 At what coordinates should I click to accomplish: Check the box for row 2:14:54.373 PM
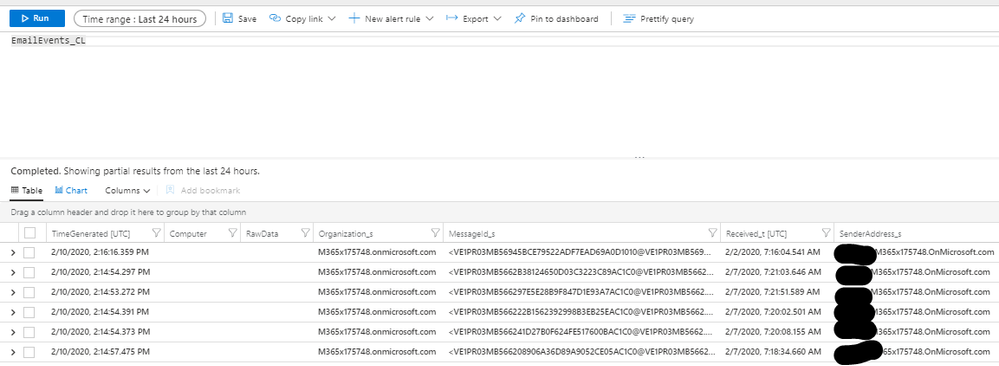29,332
